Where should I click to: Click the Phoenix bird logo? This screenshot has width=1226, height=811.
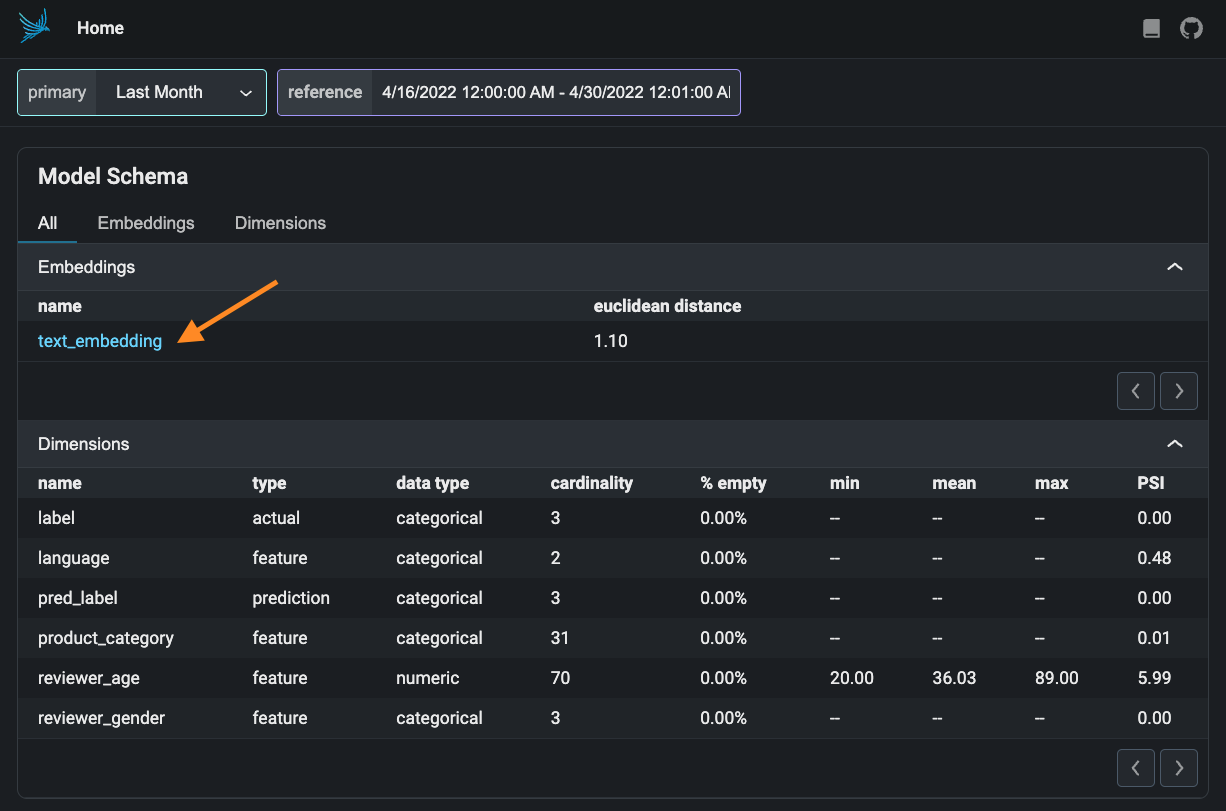(x=33, y=27)
